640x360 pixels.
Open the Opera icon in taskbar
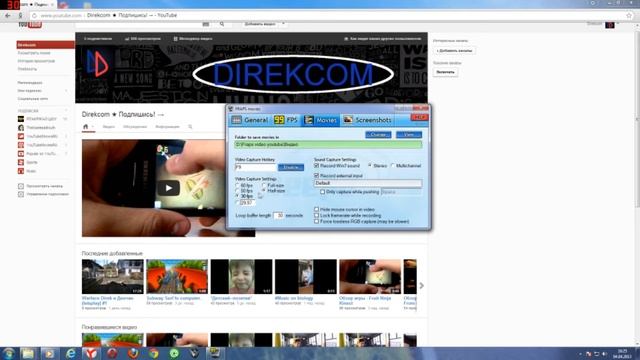click(x=112, y=353)
